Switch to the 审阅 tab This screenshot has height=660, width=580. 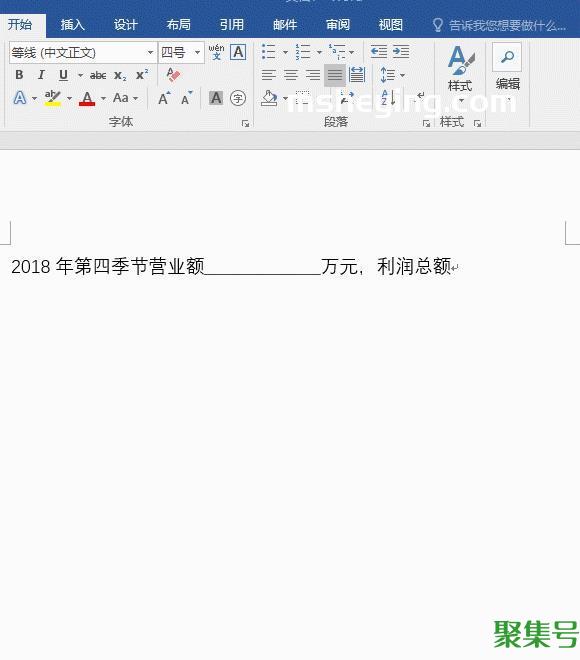[x=338, y=25]
